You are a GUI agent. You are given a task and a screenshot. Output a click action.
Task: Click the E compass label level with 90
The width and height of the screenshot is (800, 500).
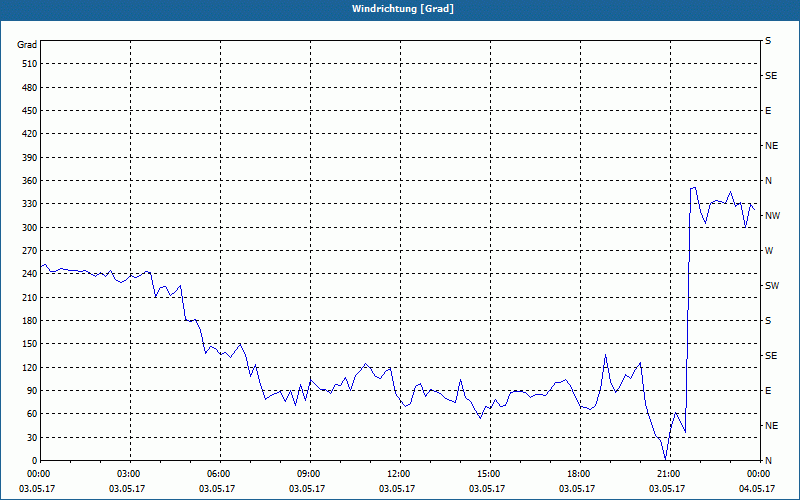[x=768, y=391]
